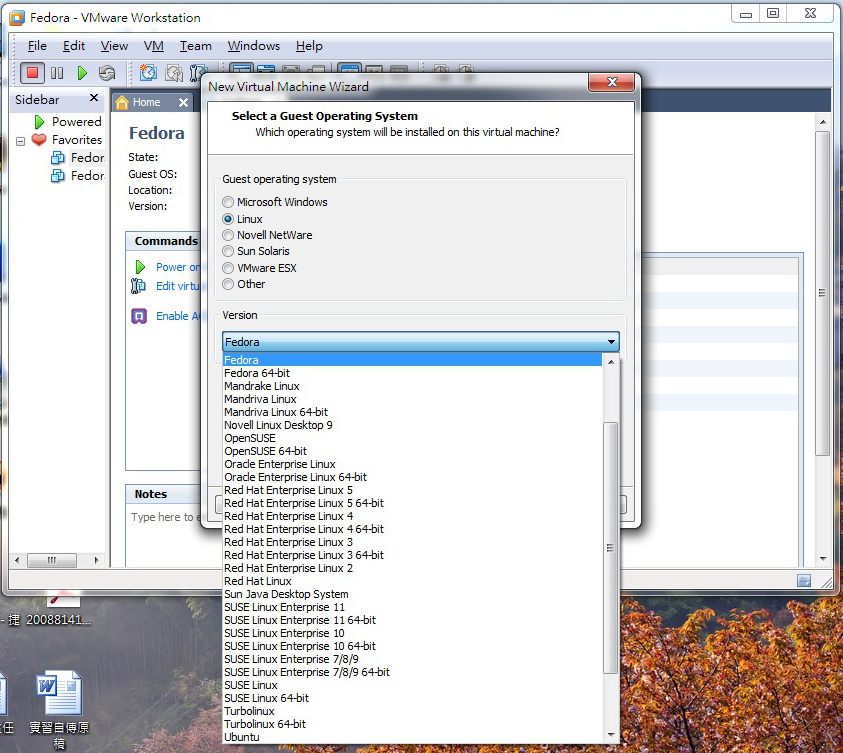Viewport: 843px width, 753px height.
Task: Click the main window scroll-down arrow
Action: pyautogui.click(x=823, y=559)
